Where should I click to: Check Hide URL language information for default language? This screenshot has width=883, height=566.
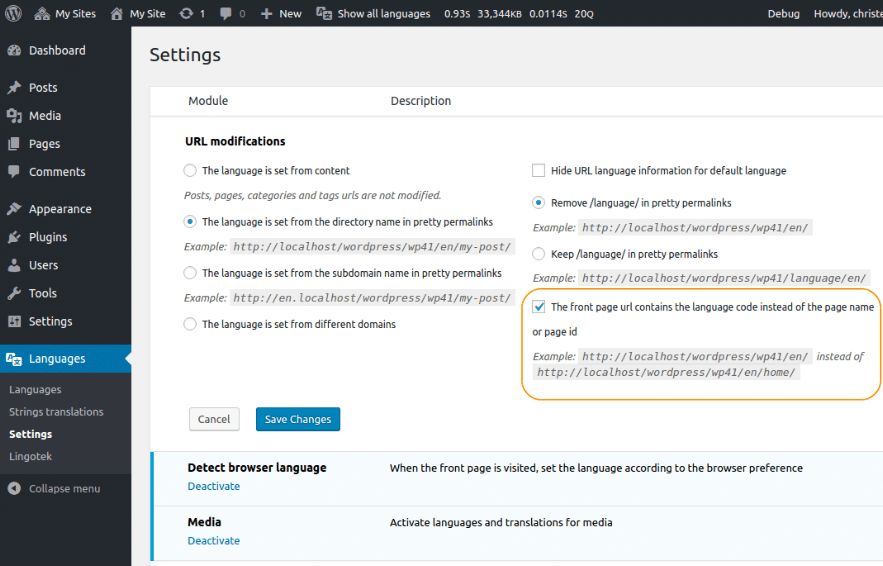538,170
